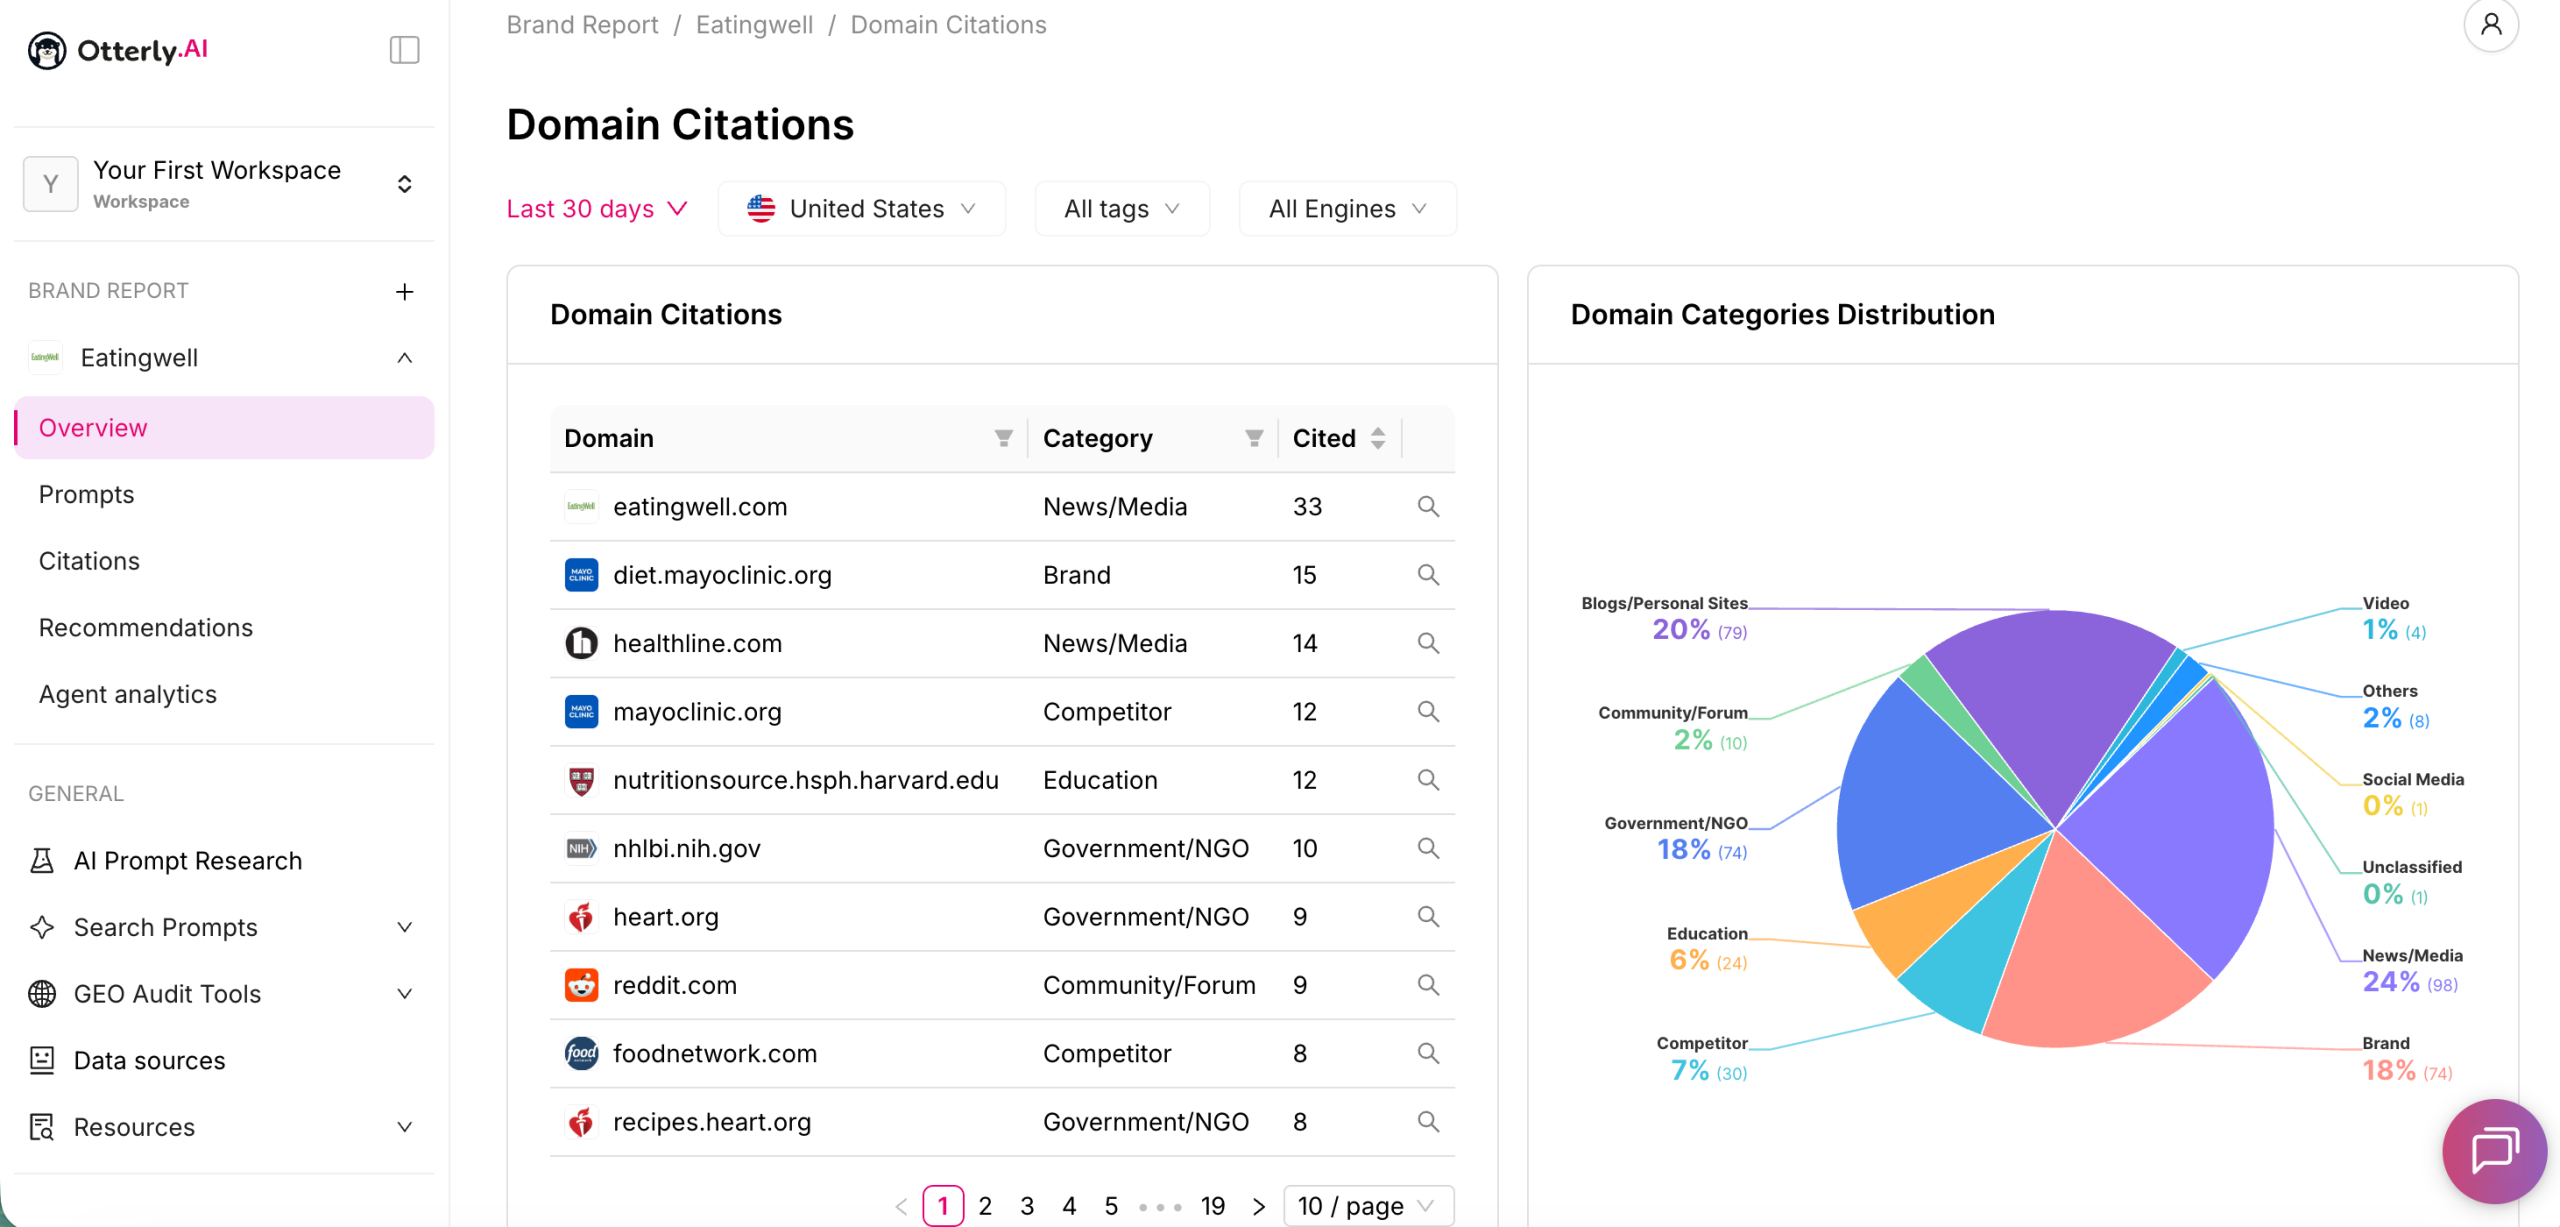Go to page 3 of results
2560x1227 pixels.
1027,1206
